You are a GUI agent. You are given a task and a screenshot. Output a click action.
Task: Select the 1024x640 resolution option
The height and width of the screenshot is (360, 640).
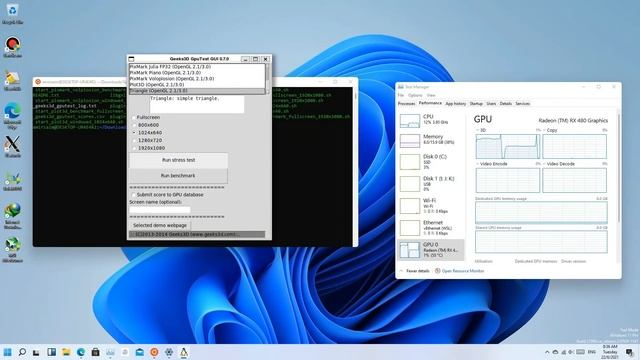click(147, 133)
